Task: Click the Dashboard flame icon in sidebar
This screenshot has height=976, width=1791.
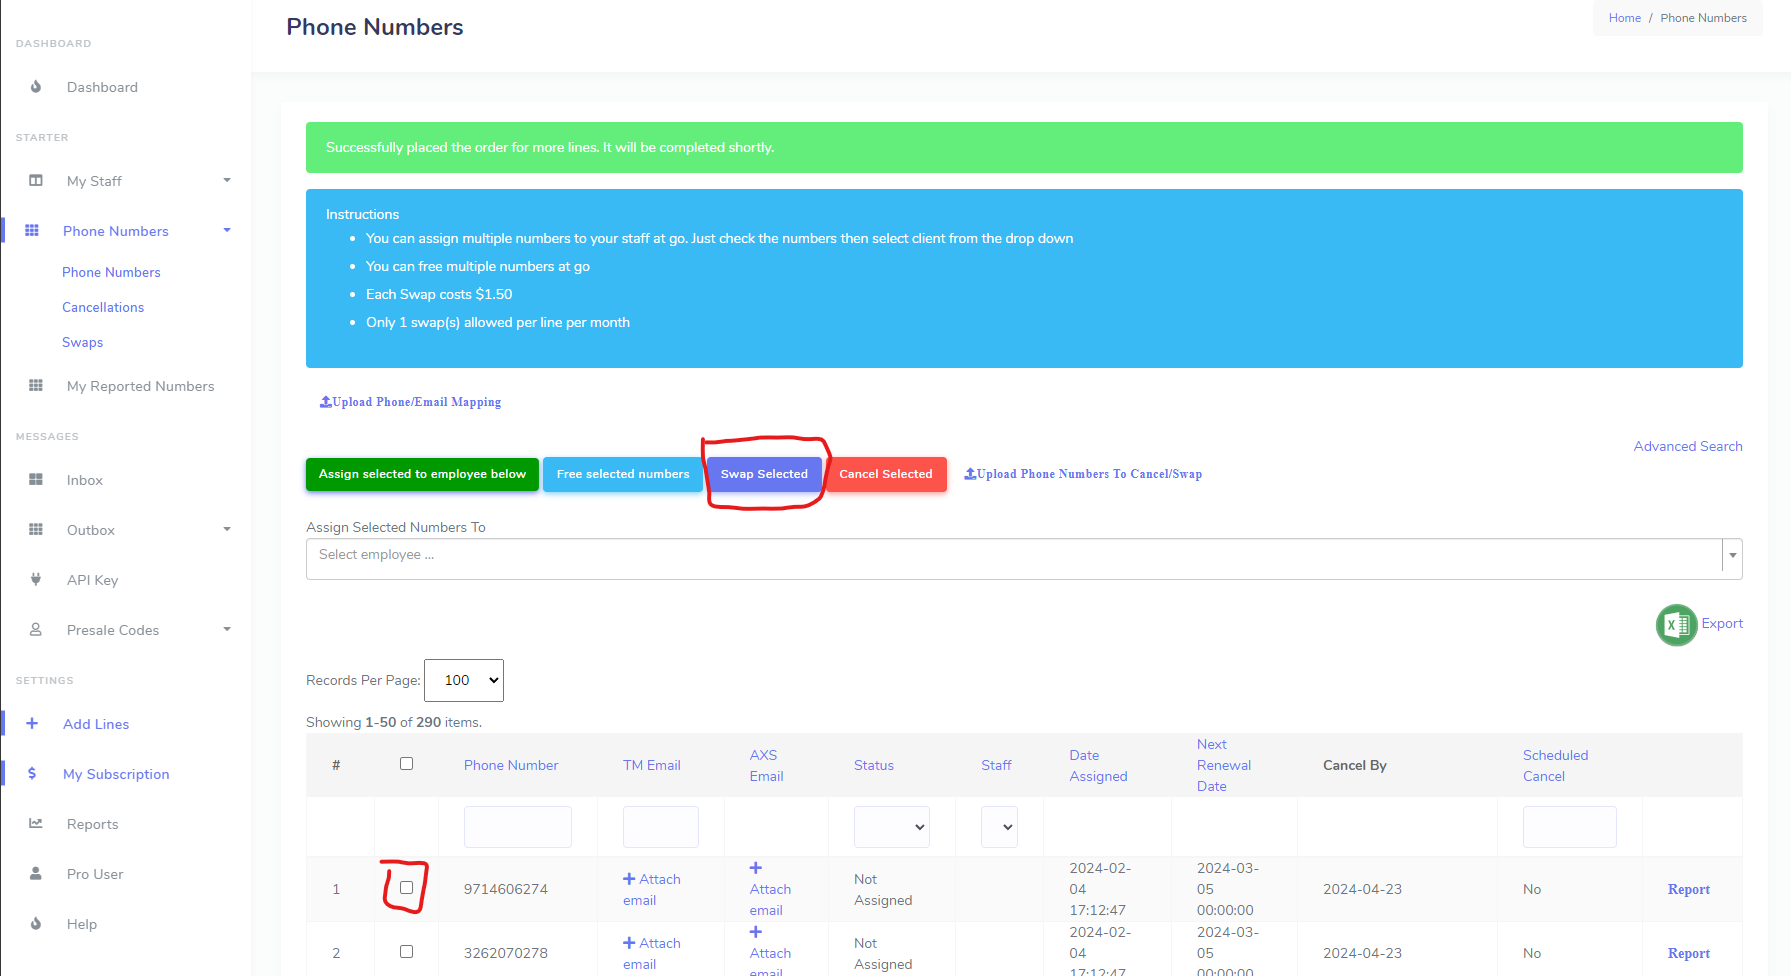Action: click(x=36, y=87)
